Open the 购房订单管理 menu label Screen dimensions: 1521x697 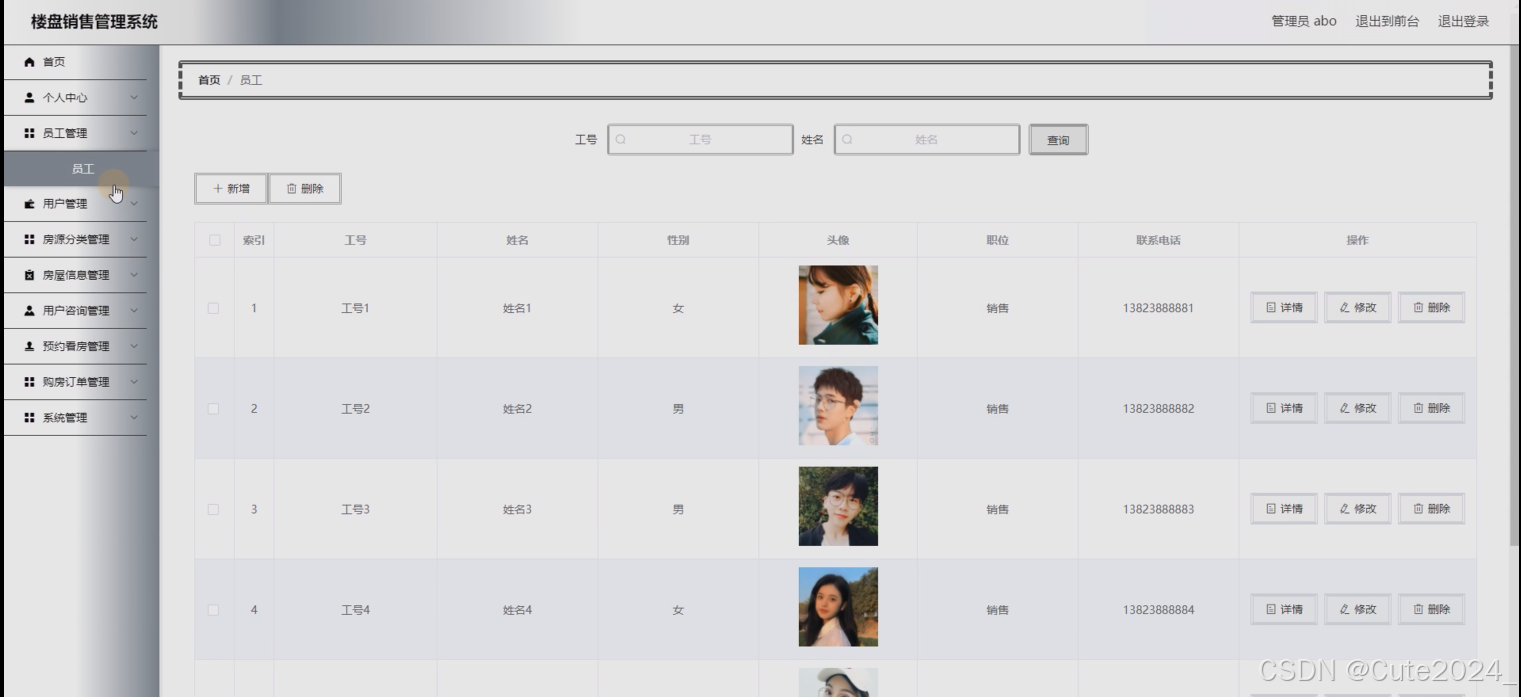76,382
